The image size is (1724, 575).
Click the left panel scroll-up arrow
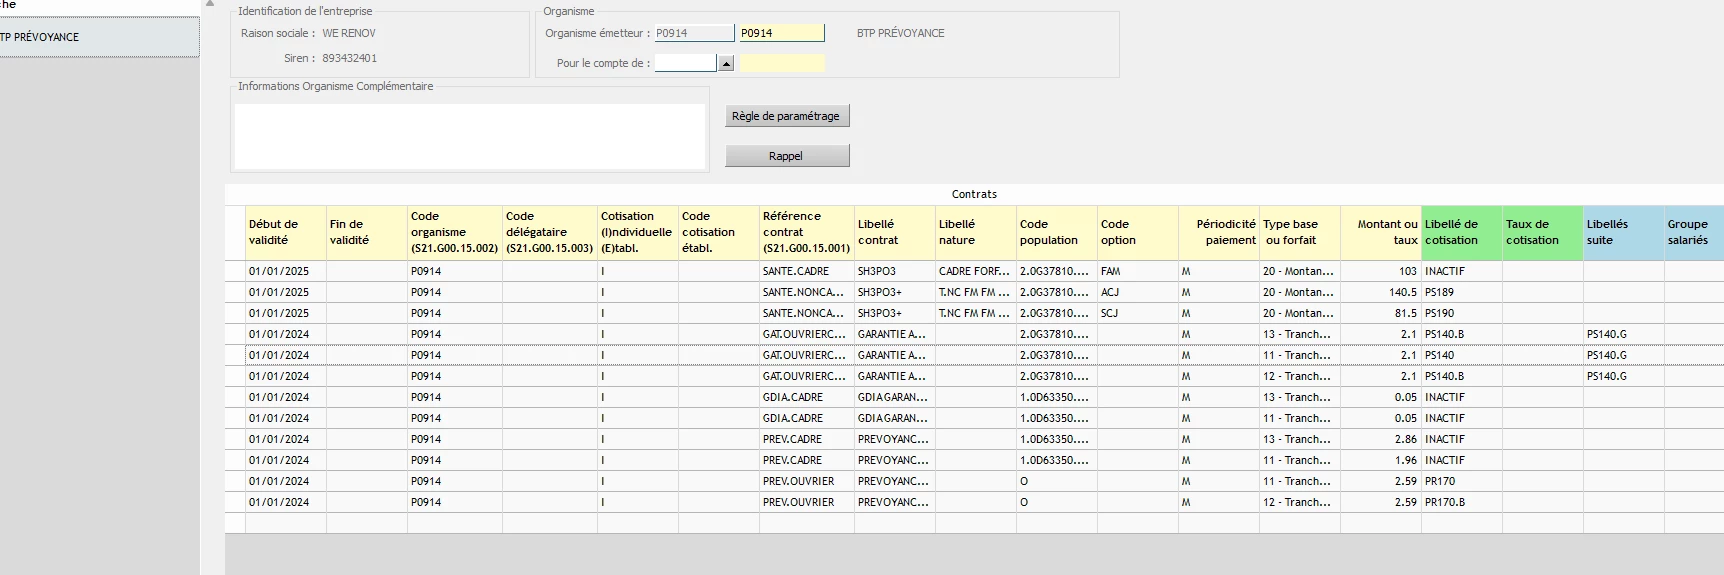[x=209, y=4]
